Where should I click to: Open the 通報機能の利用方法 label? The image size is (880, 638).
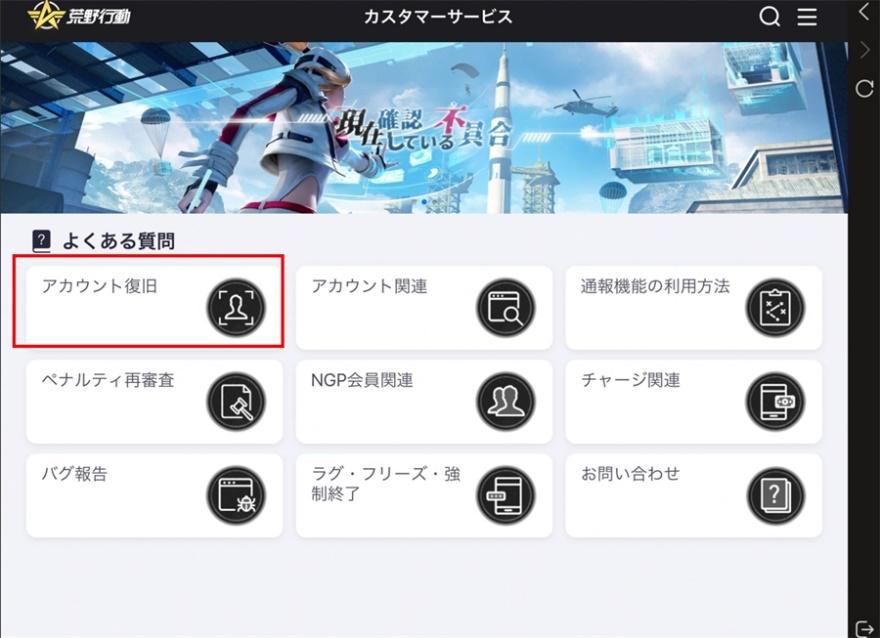tap(655, 286)
